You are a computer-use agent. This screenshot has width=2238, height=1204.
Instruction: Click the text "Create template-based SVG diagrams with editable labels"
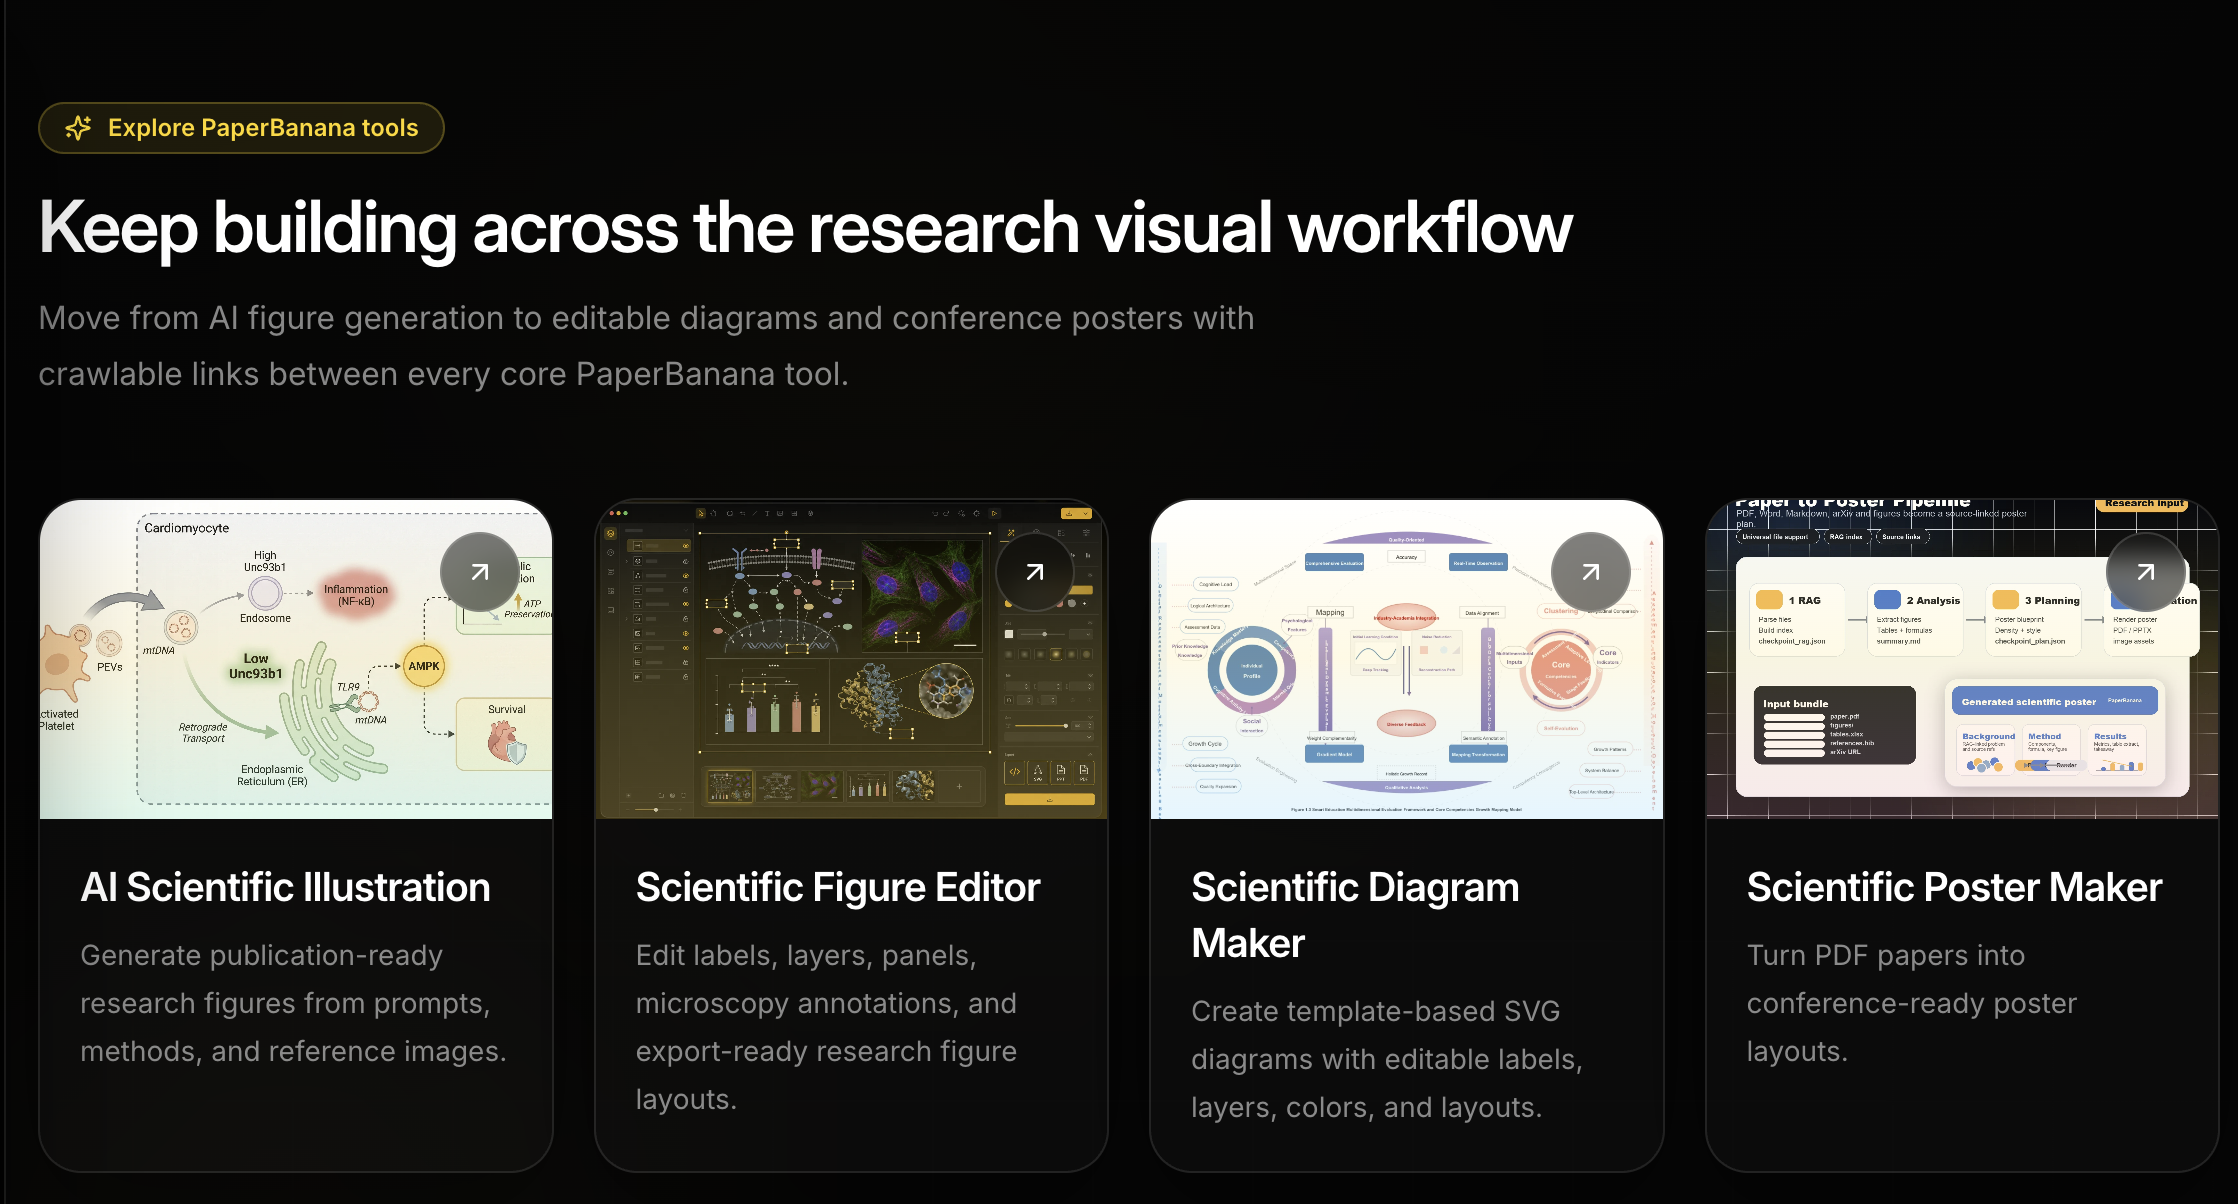(1387, 1059)
